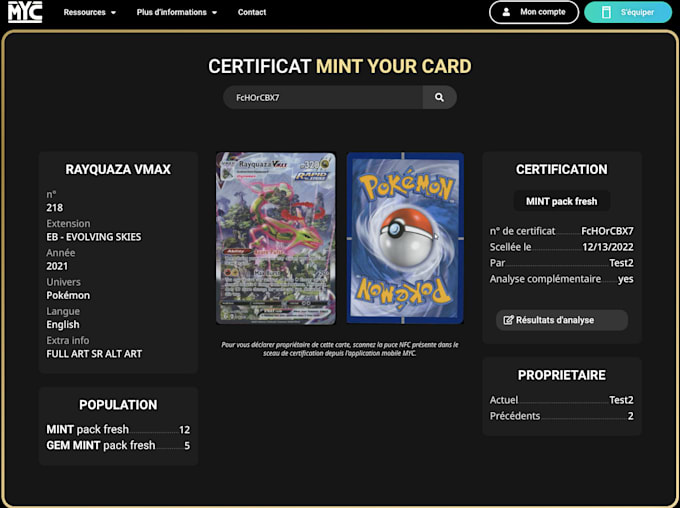This screenshot has height=508, width=680.
Task: Expand the Plus d'informations dropdown arrow
Action: coord(214,13)
